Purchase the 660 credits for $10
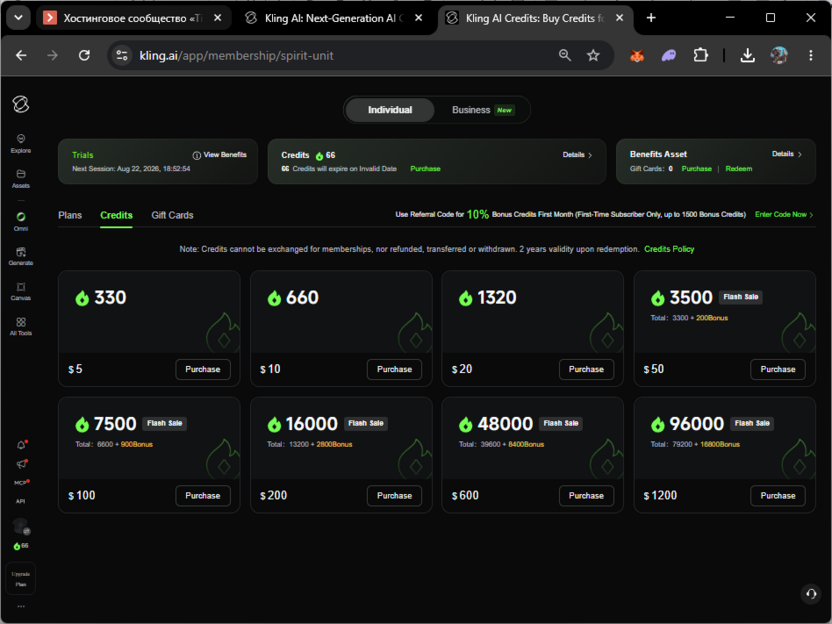The height and width of the screenshot is (624, 832). click(x=394, y=369)
